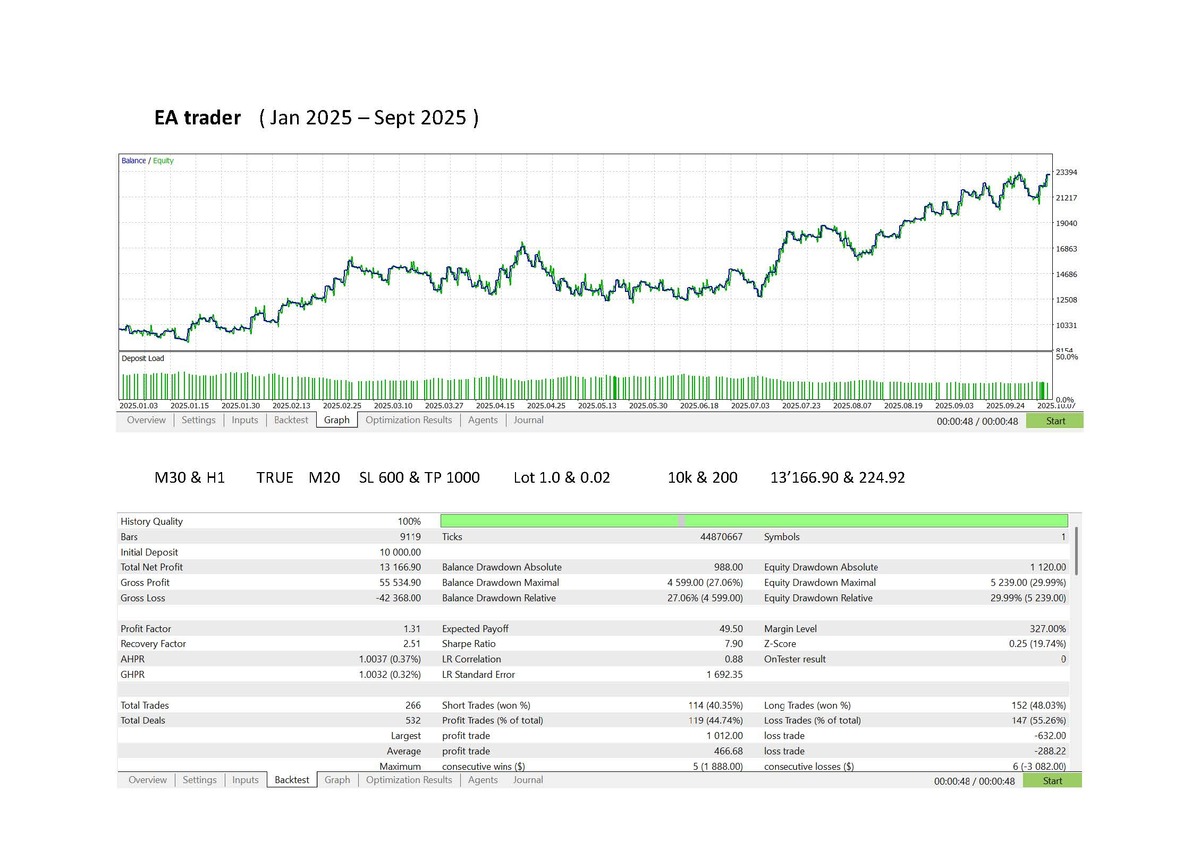This screenshot has width=1200, height=849.
Task: Open Overview tab below the backtest report
Action: pyautogui.click(x=147, y=780)
